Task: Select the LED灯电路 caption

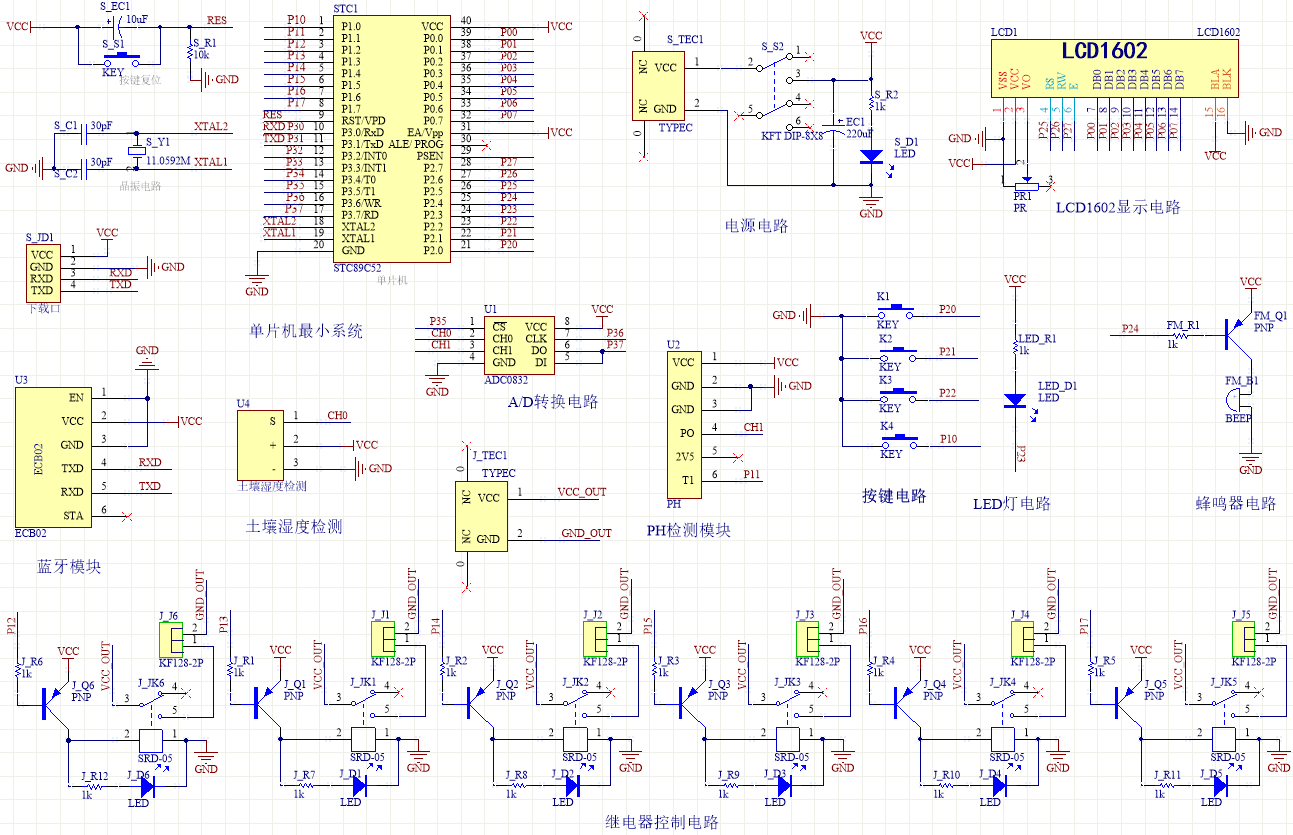Action: (1012, 503)
